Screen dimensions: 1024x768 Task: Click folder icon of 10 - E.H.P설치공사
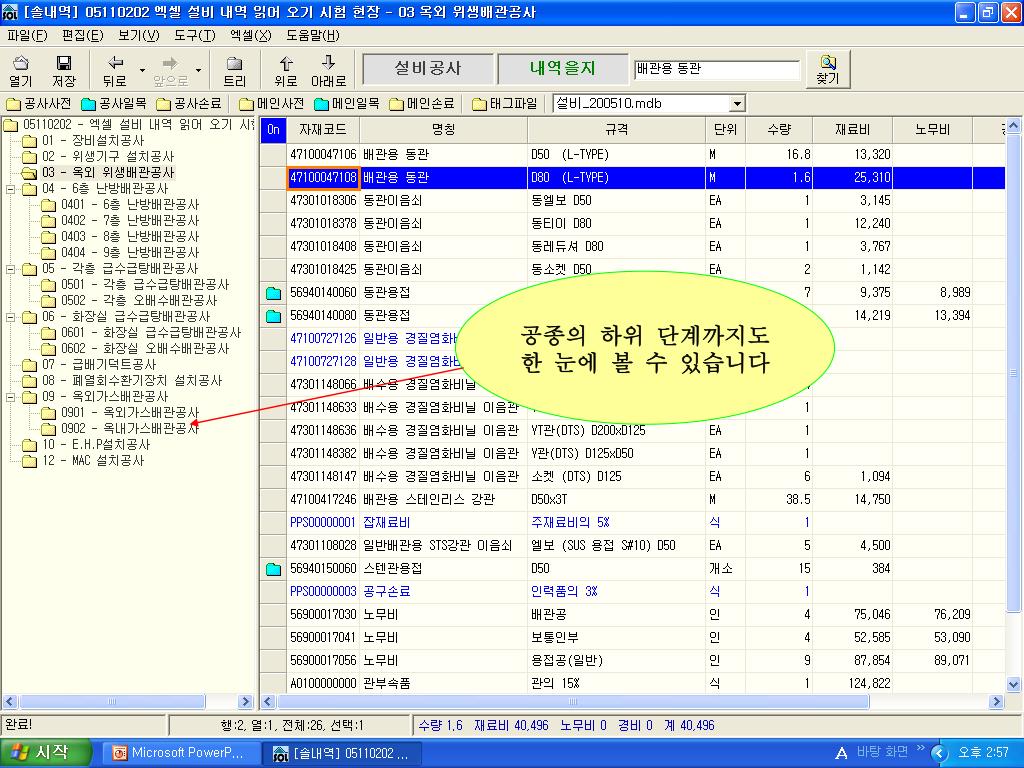coord(29,445)
